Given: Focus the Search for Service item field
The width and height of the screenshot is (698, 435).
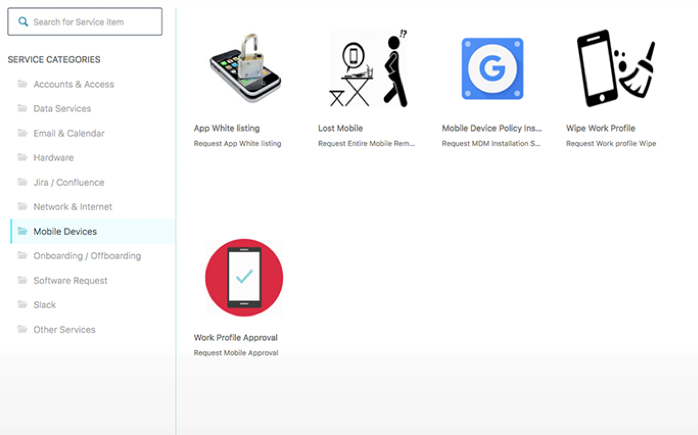Looking at the screenshot, I should click(85, 21).
